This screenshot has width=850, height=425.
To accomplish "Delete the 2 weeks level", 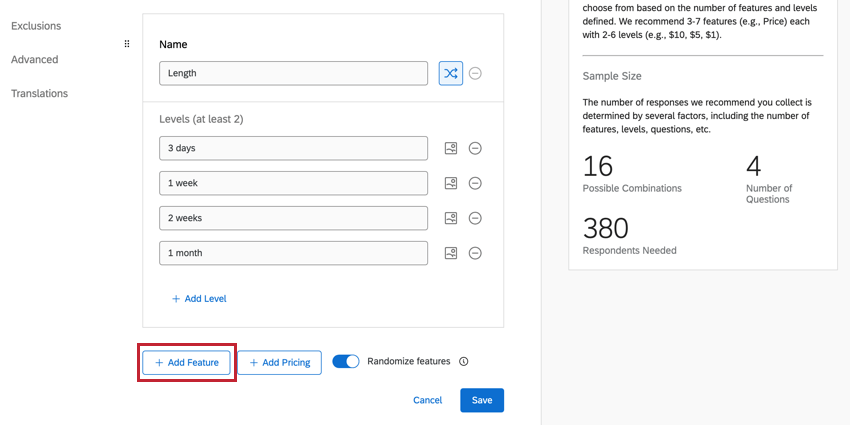I will 476,218.
